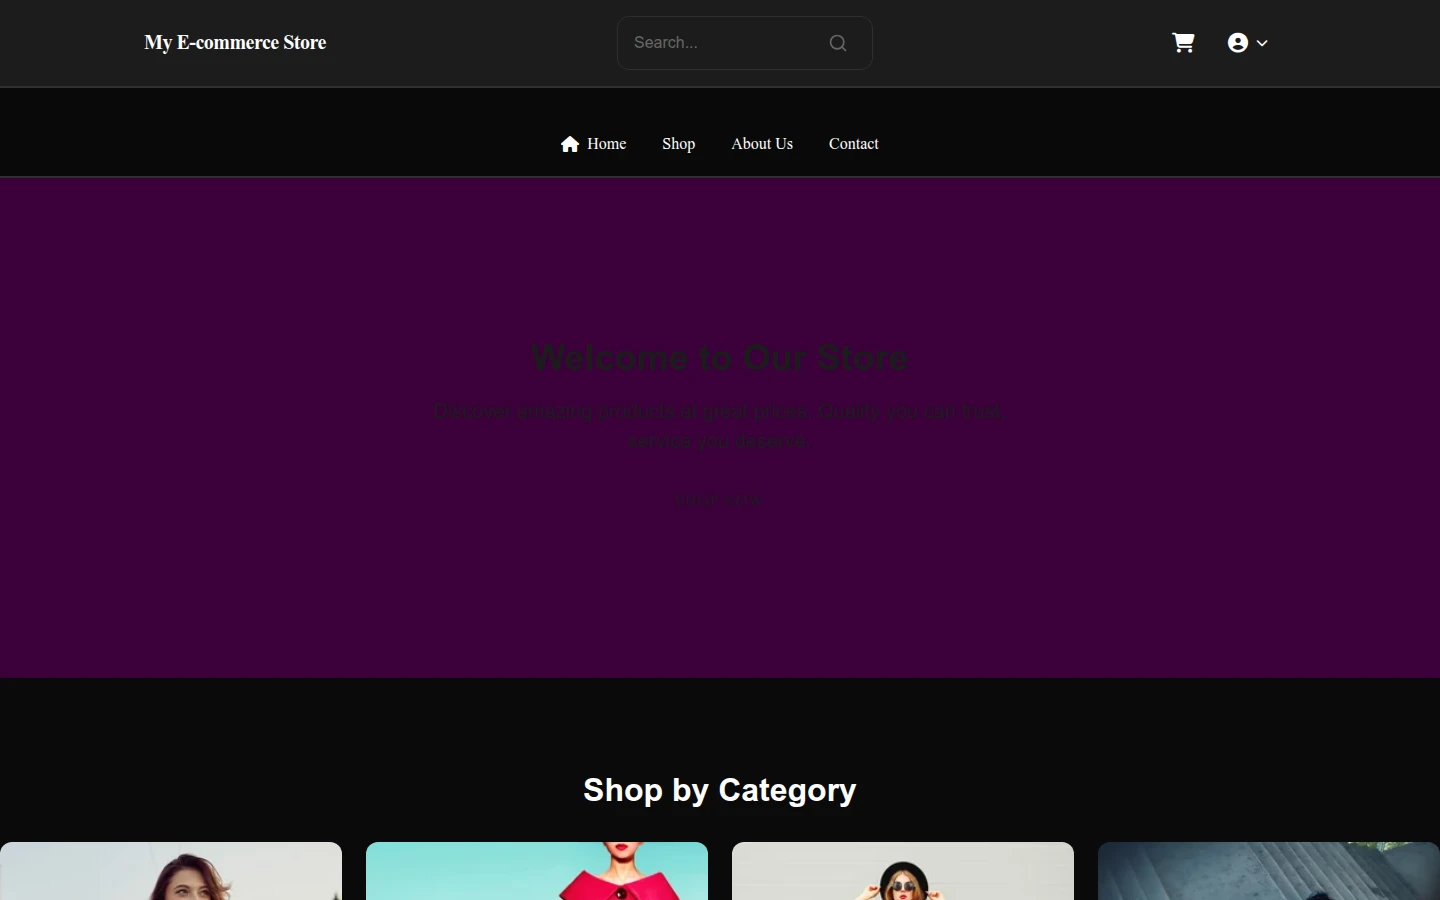Image resolution: width=1440 pixels, height=900 pixels.
Task: Open the About Us page
Action: pos(762,144)
